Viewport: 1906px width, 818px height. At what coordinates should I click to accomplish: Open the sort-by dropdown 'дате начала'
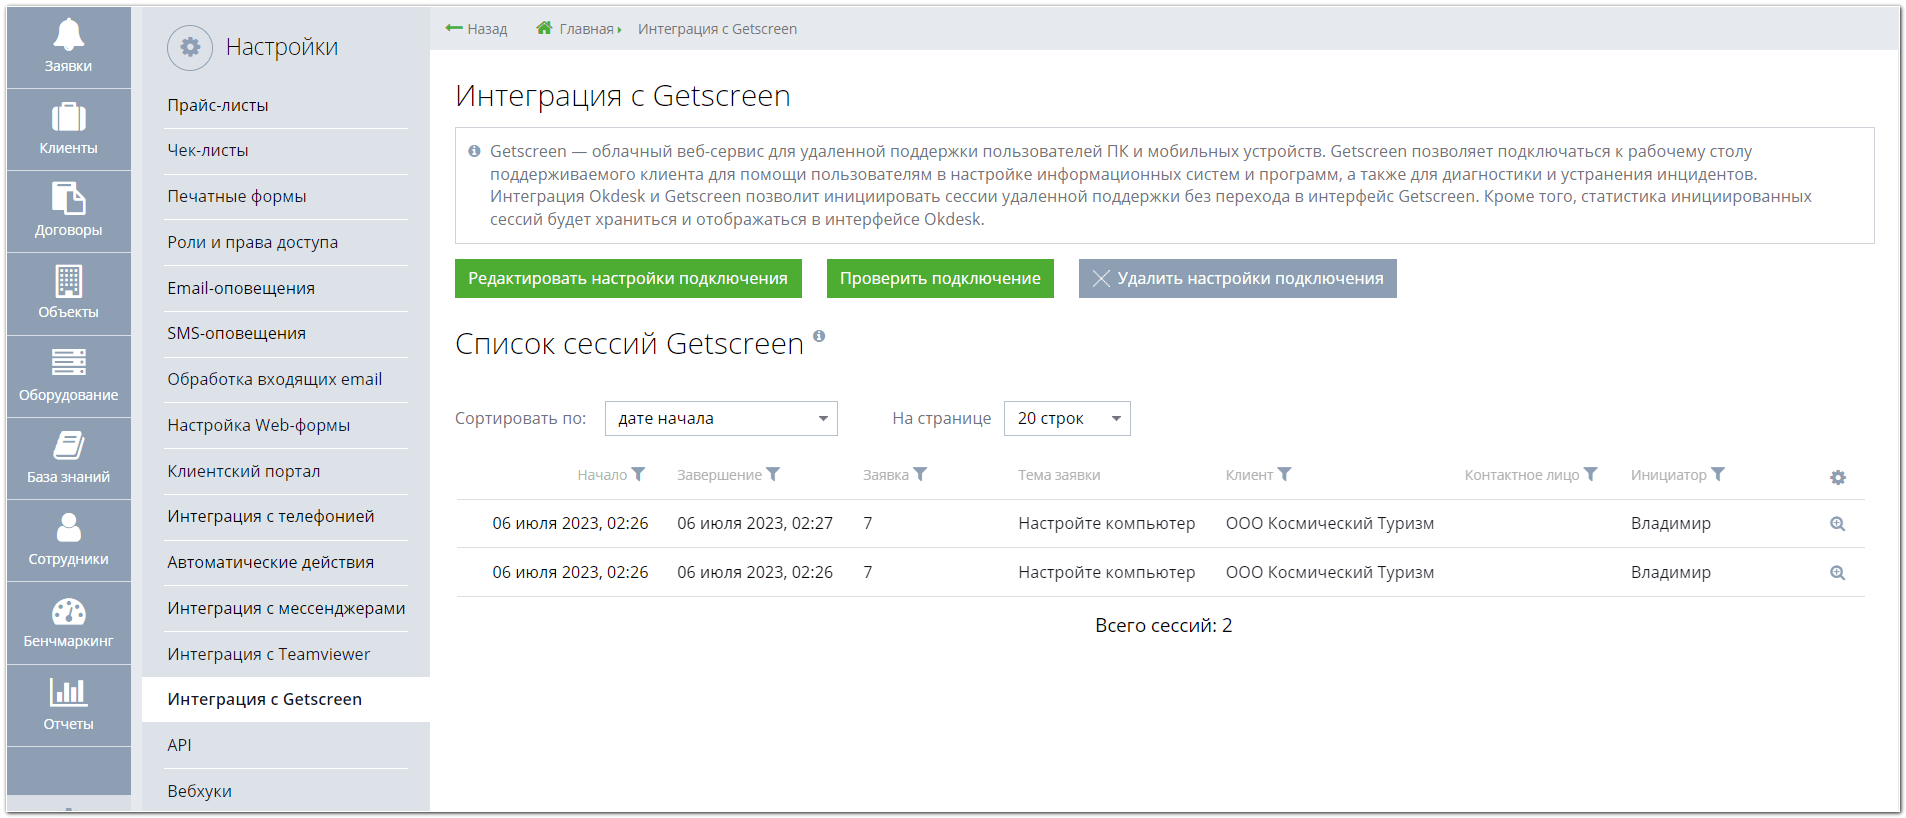click(721, 418)
